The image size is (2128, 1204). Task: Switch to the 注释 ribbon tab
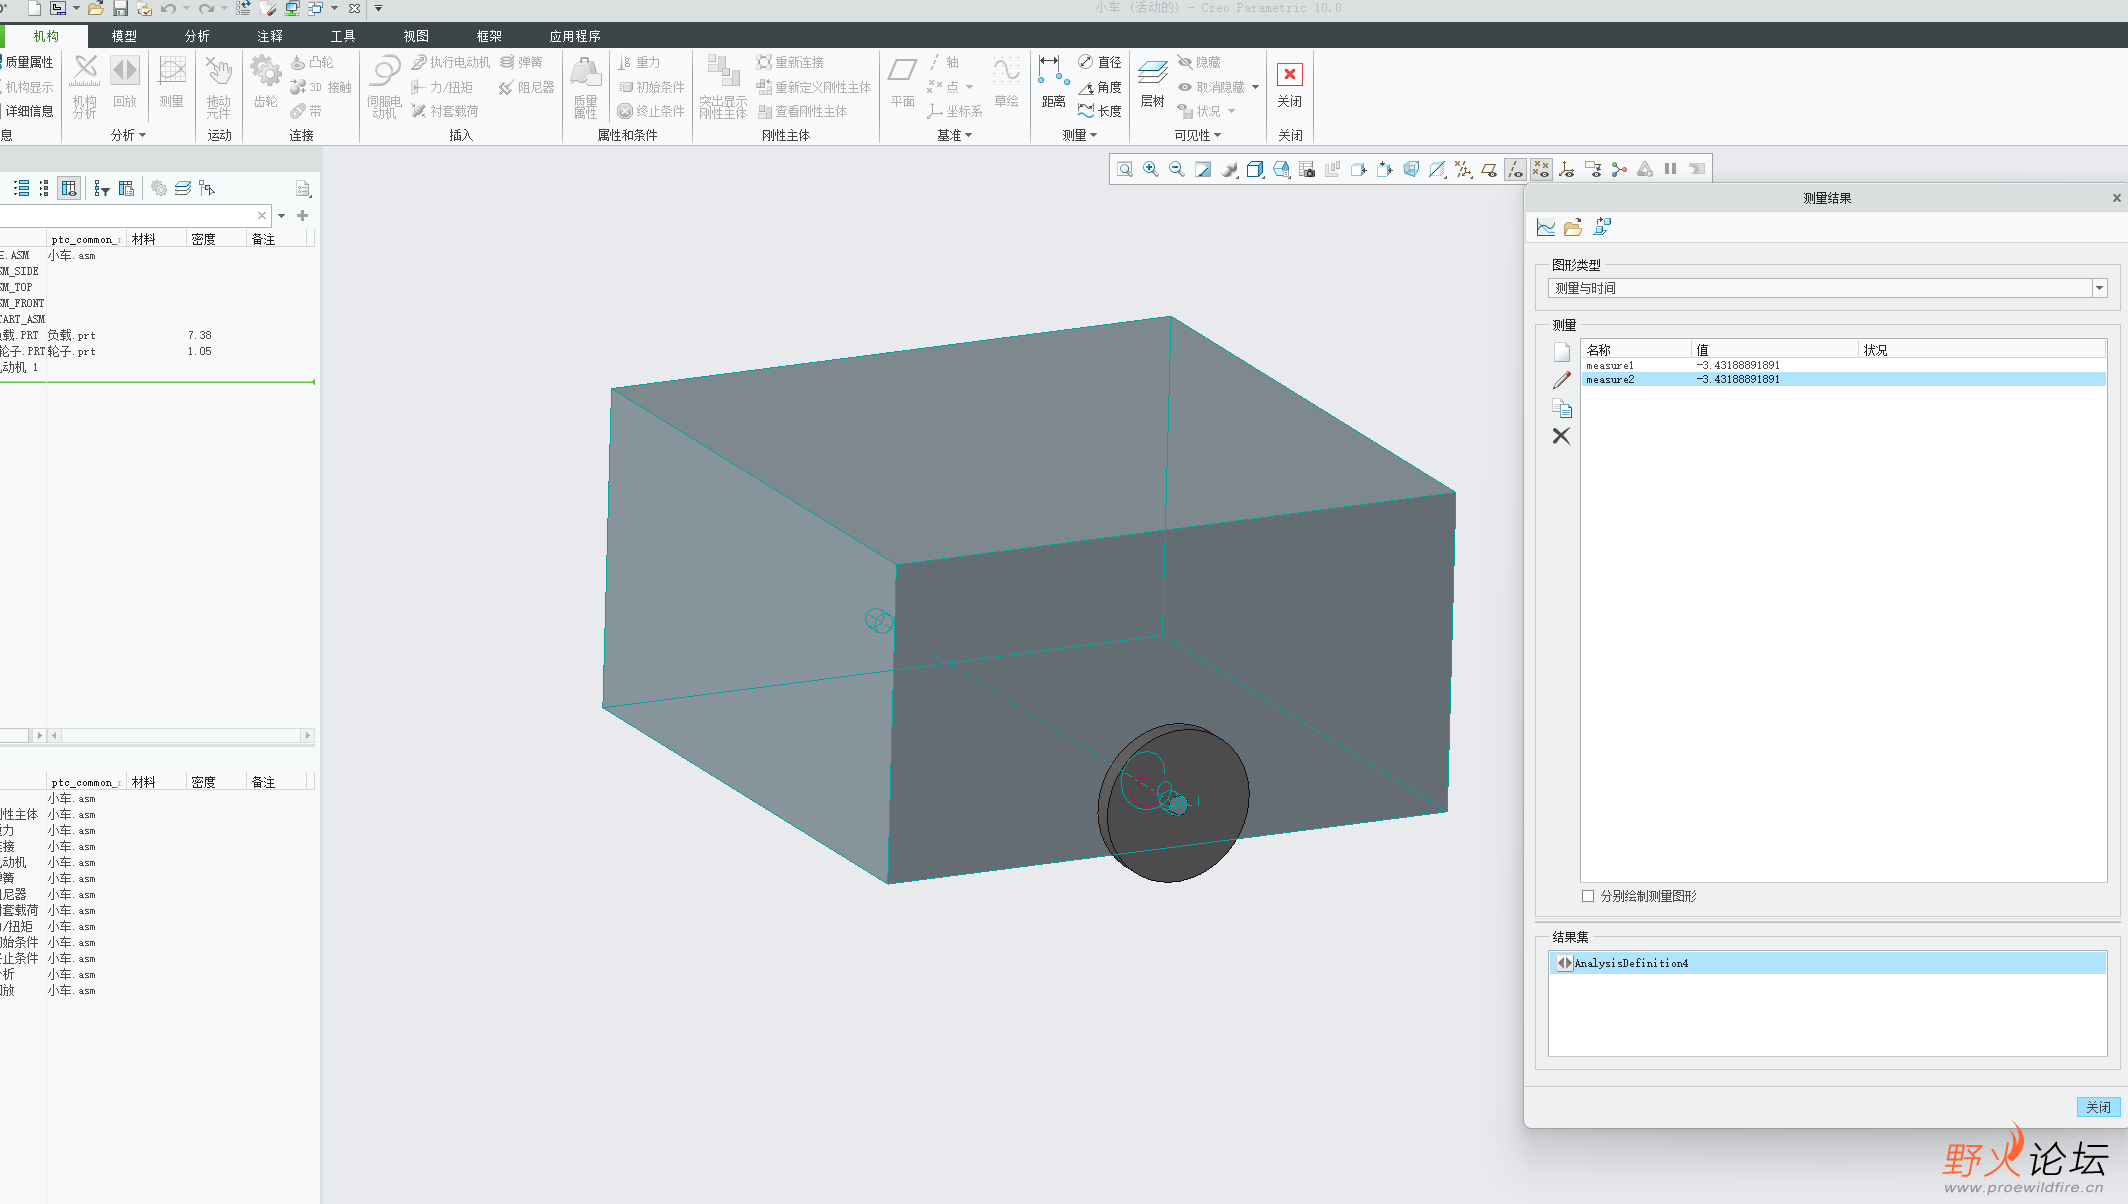[270, 36]
